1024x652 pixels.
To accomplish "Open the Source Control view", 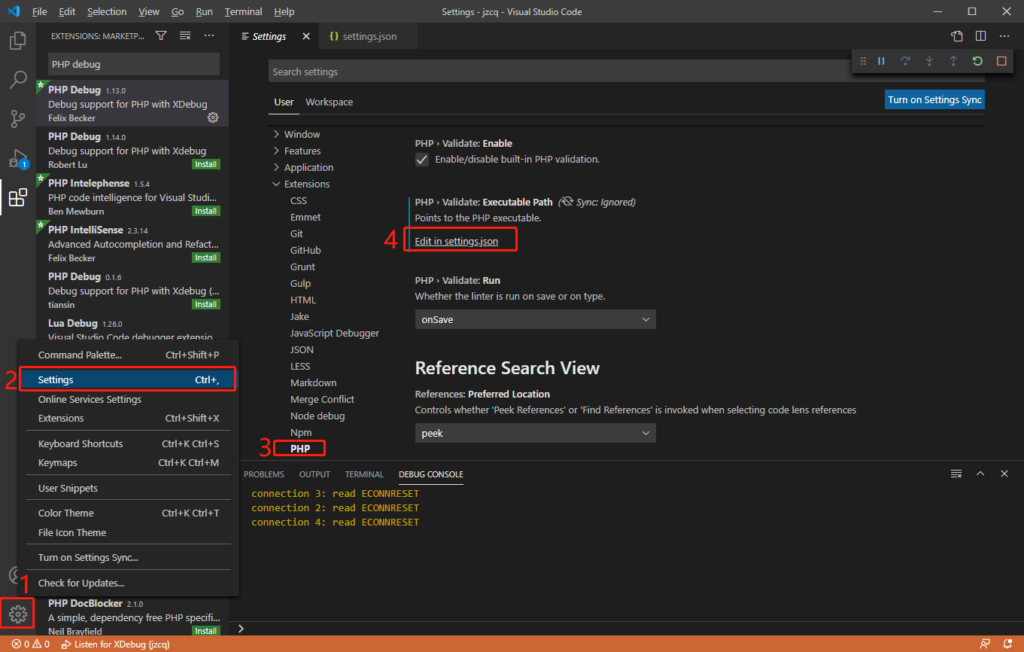I will pos(18,118).
